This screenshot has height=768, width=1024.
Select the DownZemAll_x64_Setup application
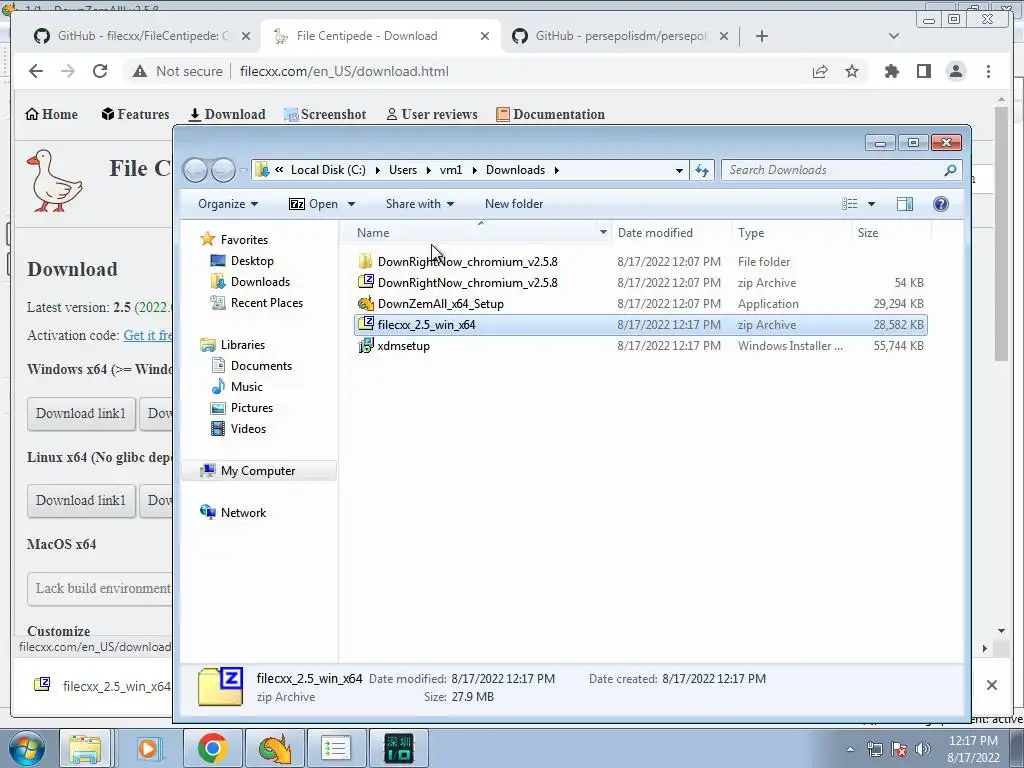tap(441, 304)
